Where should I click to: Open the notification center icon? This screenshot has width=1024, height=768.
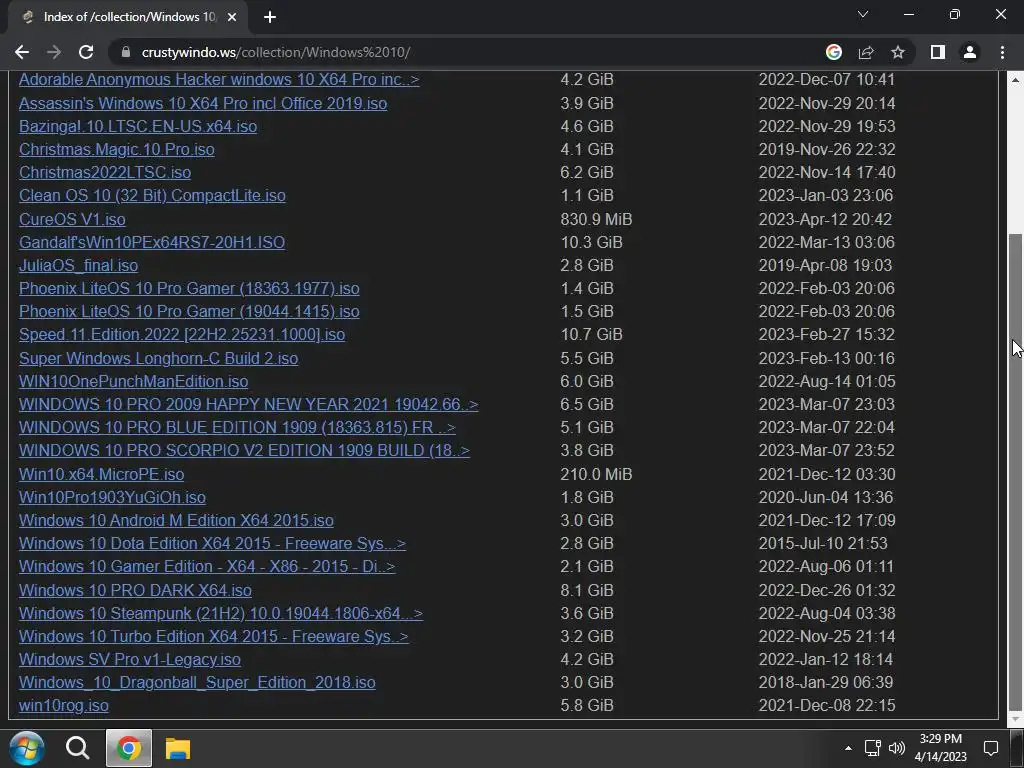click(991, 748)
